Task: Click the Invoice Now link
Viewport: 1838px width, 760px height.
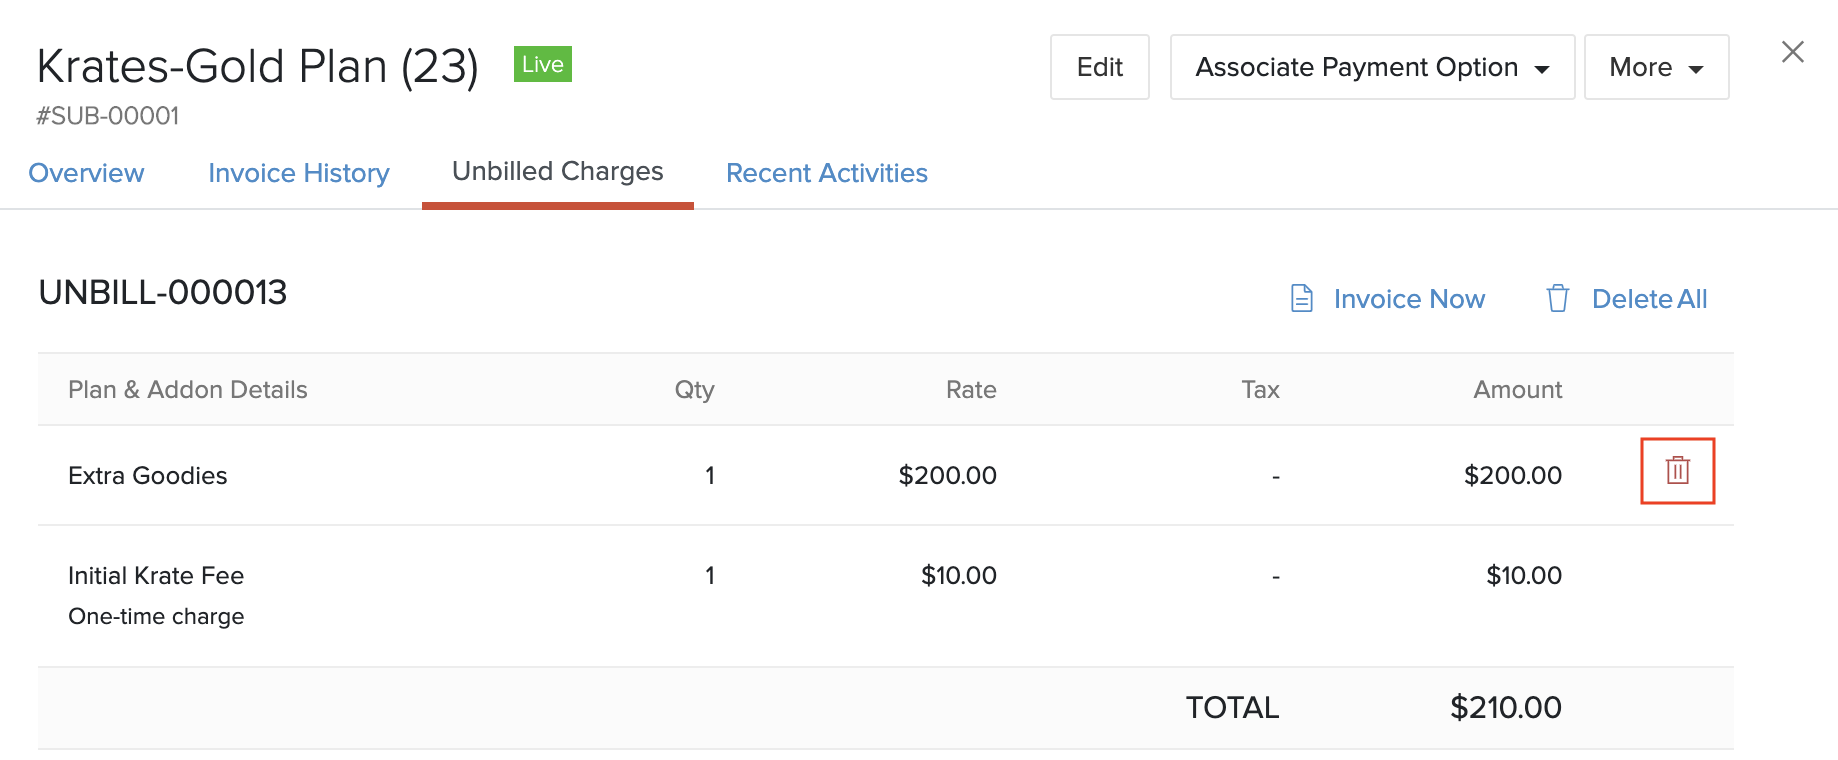Action: tap(1408, 299)
